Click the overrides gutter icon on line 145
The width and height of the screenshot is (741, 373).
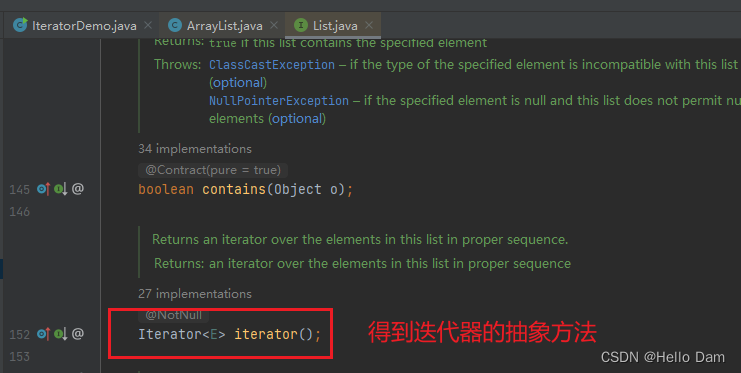click(43, 189)
